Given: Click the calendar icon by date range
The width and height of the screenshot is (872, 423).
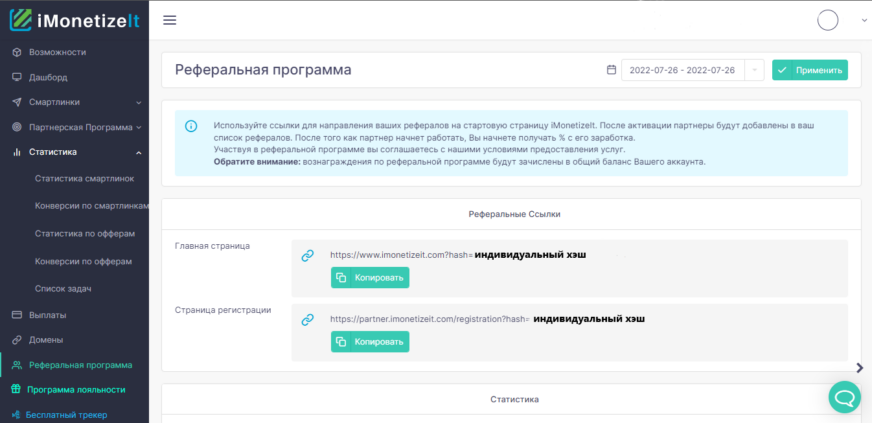Looking at the screenshot, I should coord(611,70).
